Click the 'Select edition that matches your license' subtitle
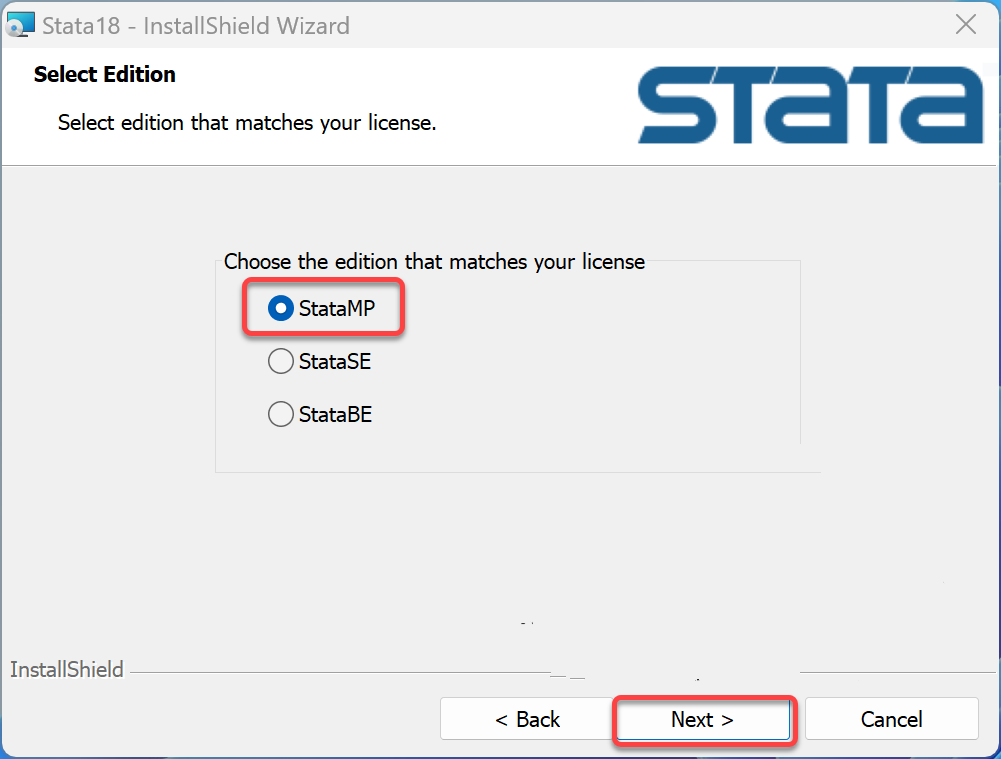This screenshot has width=1001, height=759. 247,122
